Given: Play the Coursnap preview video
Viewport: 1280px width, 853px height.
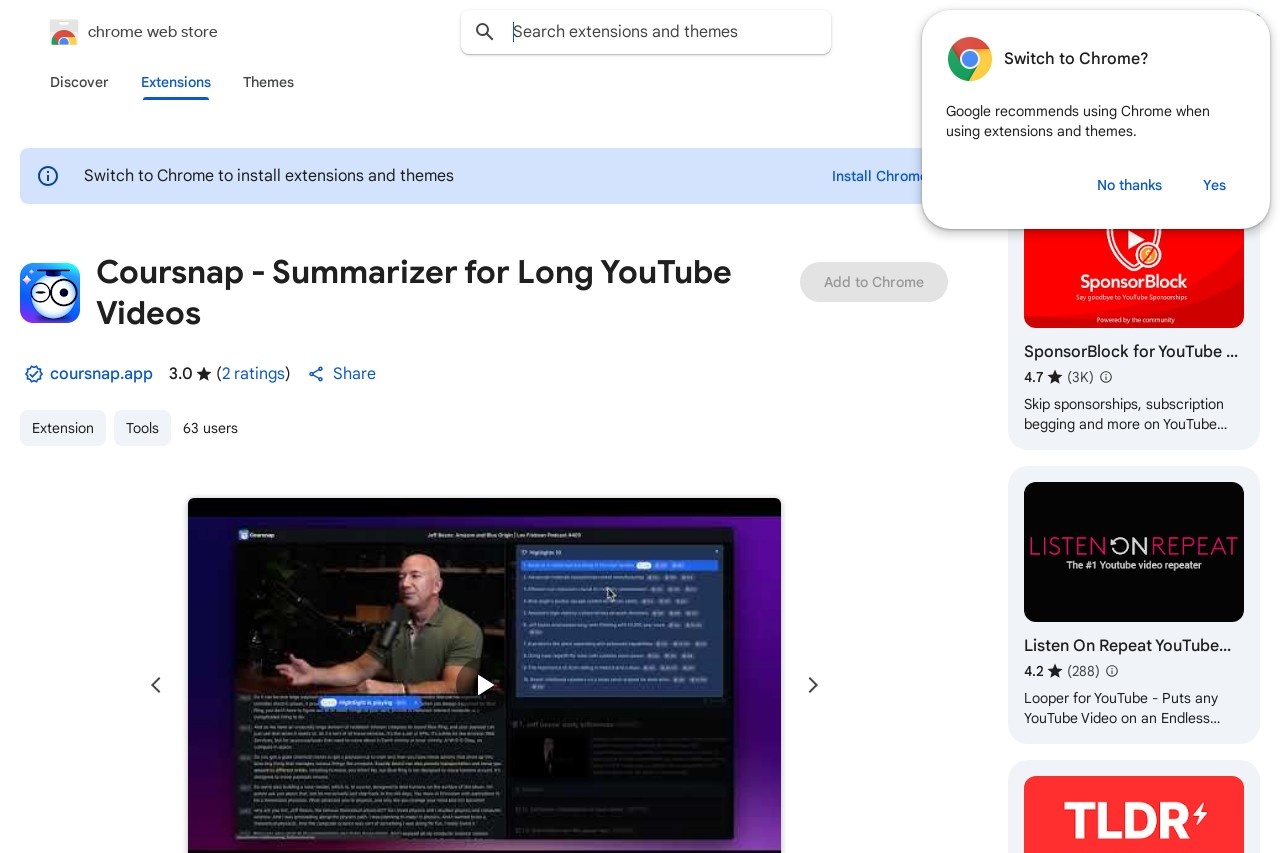Looking at the screenshot, I should pyautogui.click(x=485, y=685).
